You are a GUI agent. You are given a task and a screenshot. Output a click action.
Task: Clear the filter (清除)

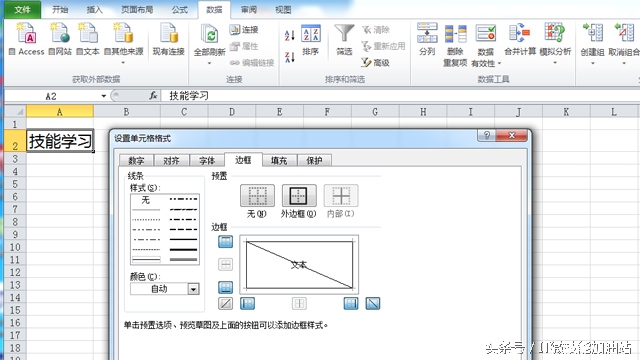376,29
